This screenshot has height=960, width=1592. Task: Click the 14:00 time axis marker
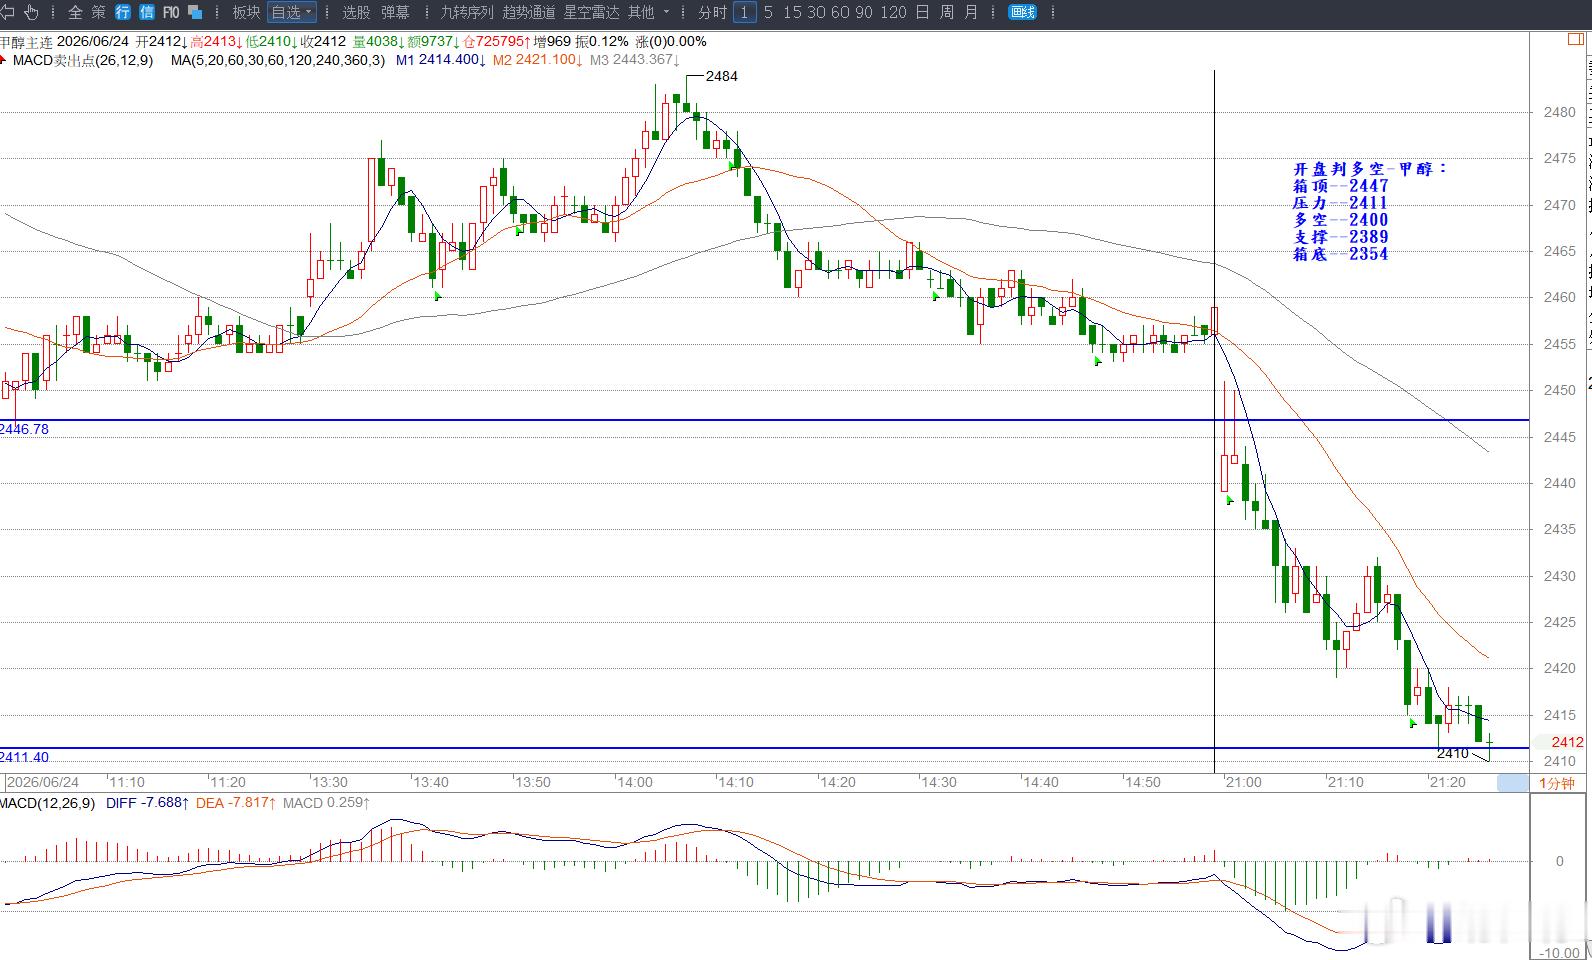pos(634,782)
